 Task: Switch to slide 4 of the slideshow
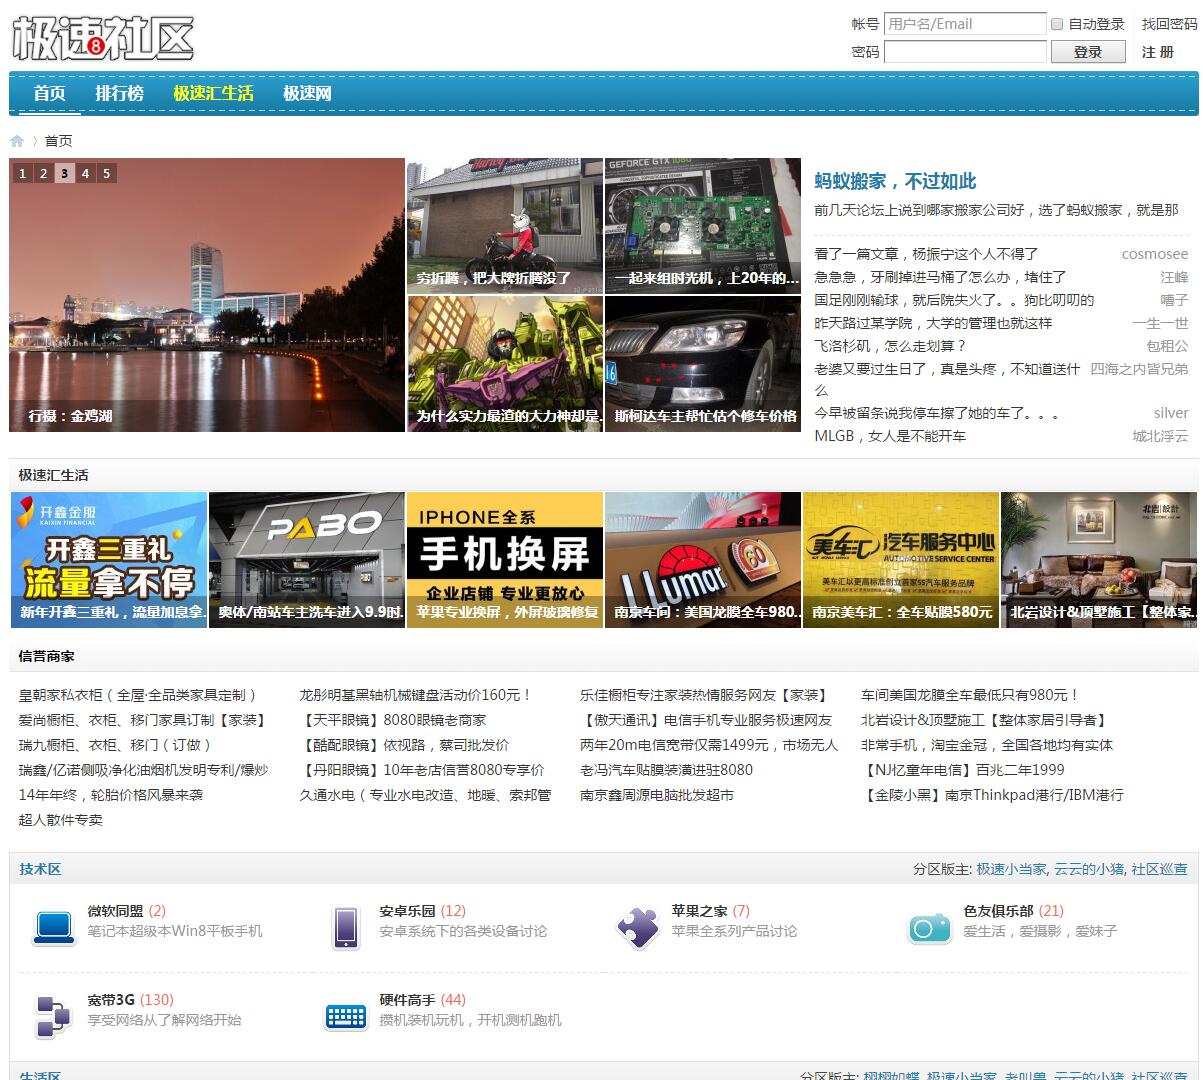(x=86, y=173)
